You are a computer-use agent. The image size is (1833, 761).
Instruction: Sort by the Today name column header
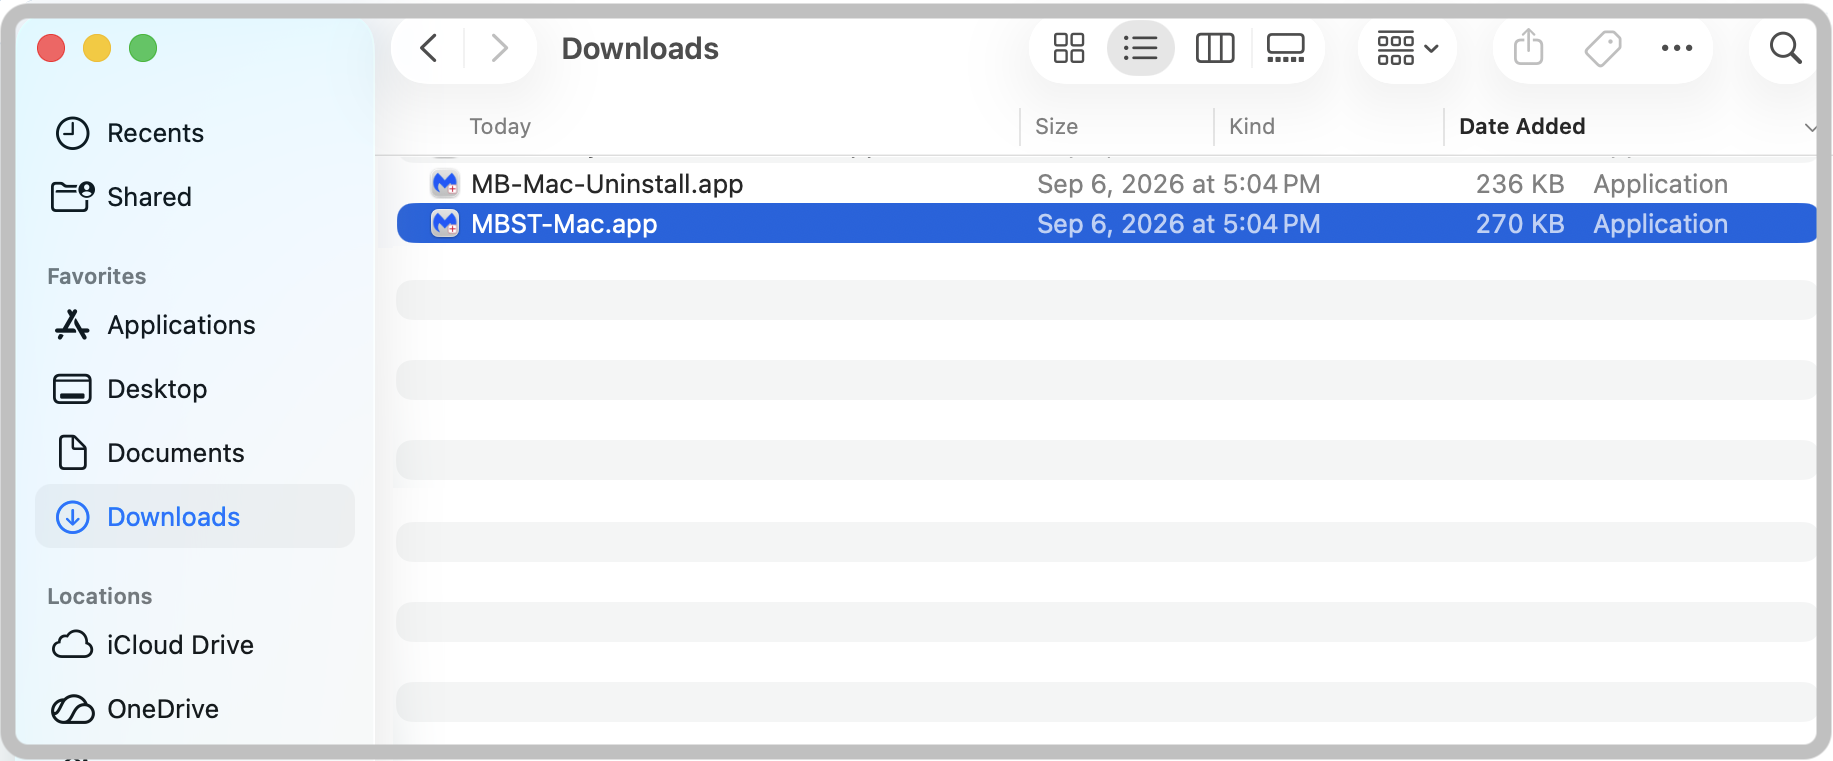[x=500, y=126]
